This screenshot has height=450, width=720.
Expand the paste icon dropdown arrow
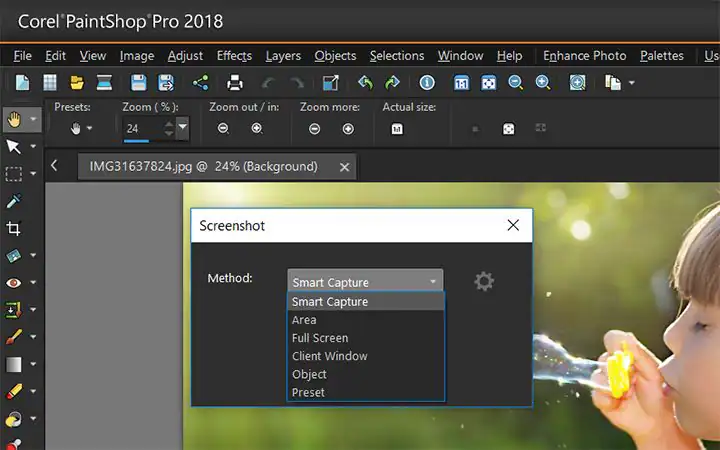coord(632,83)
